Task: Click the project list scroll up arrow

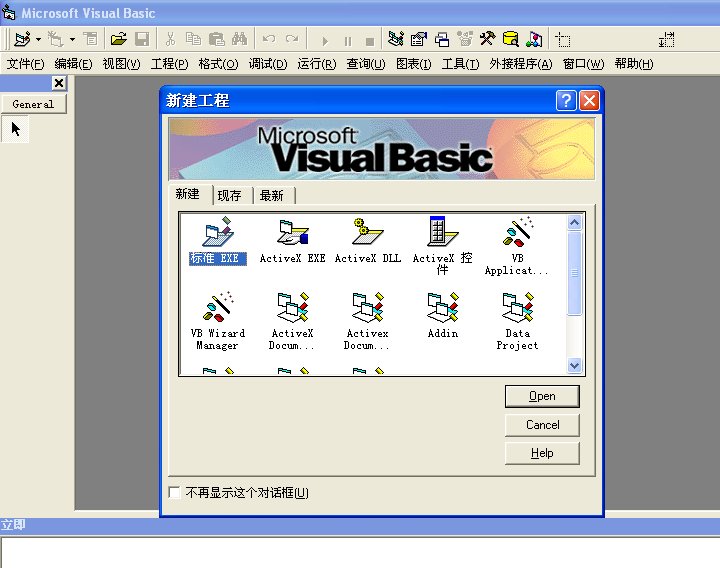Action: click(x=574, y=223)
